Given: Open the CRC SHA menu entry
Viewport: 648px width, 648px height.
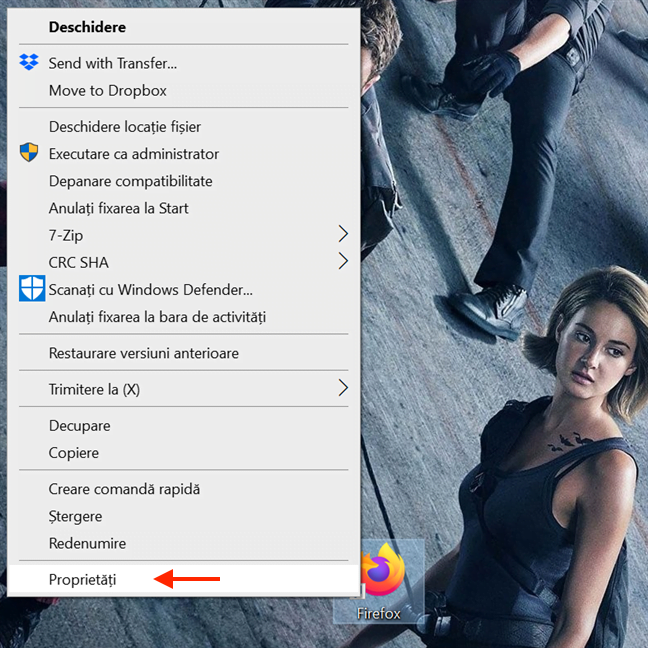Looking at the screenshot, I should 183,262.
